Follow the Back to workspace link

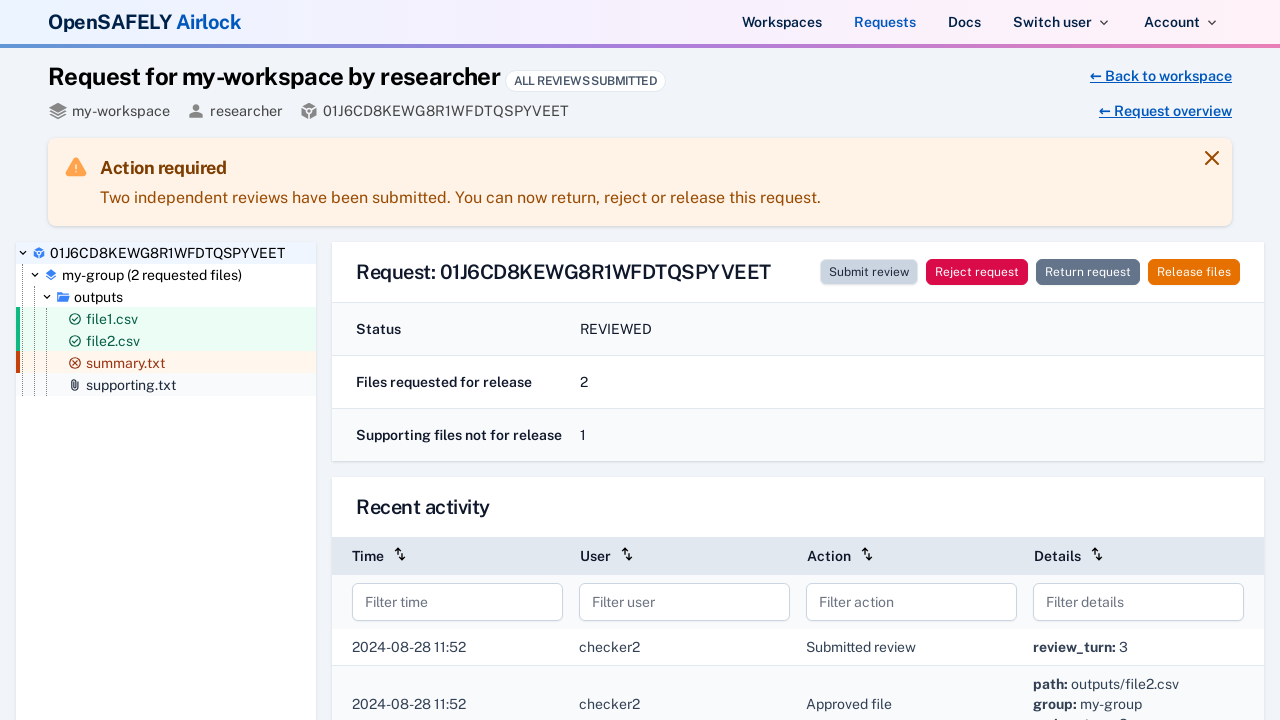click(1160, 76)
